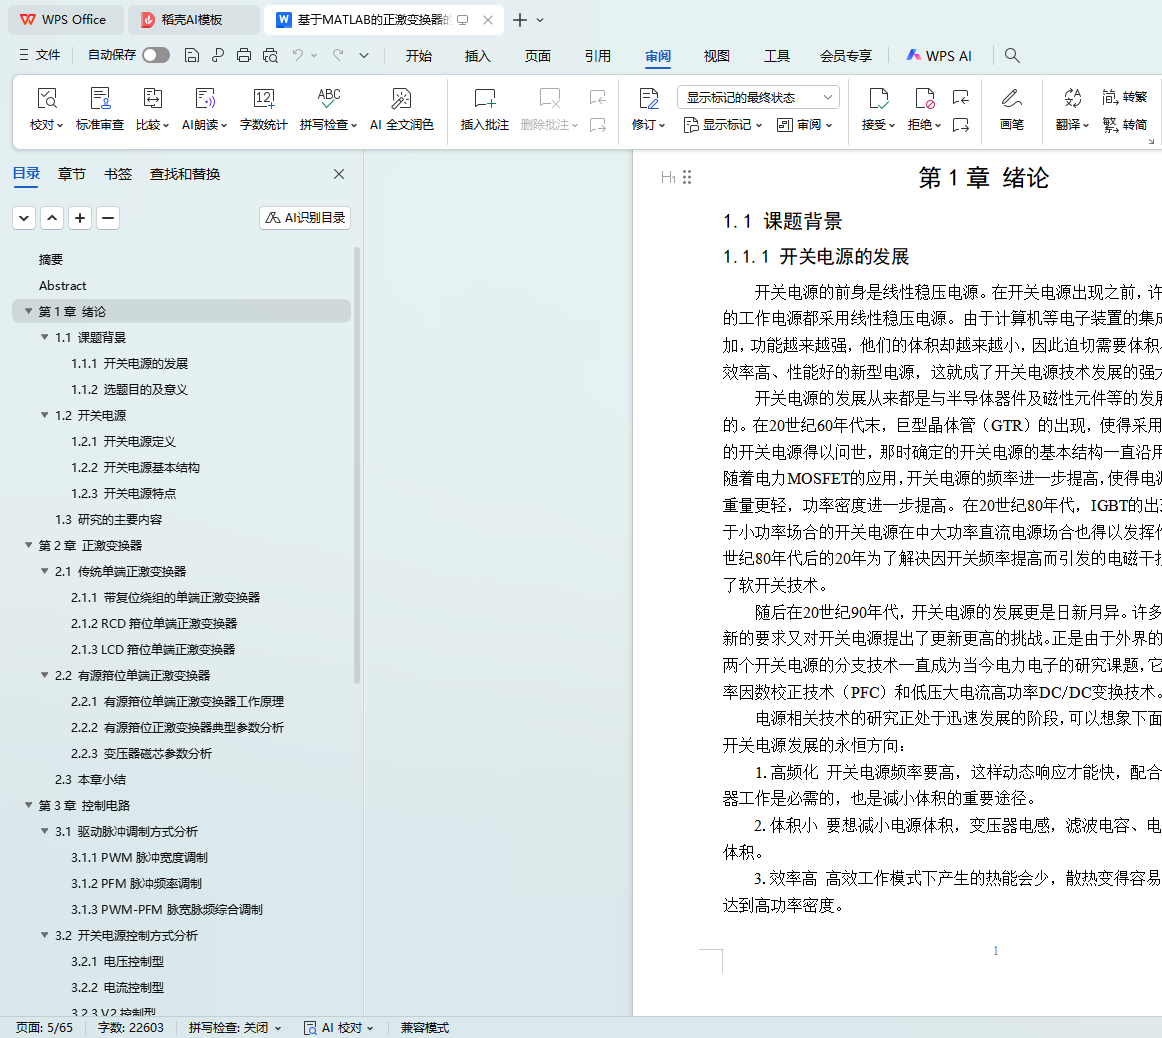
Task: Collapse the 第 2 章 正激变换器 tree node
Action: (x=29, y=545)
